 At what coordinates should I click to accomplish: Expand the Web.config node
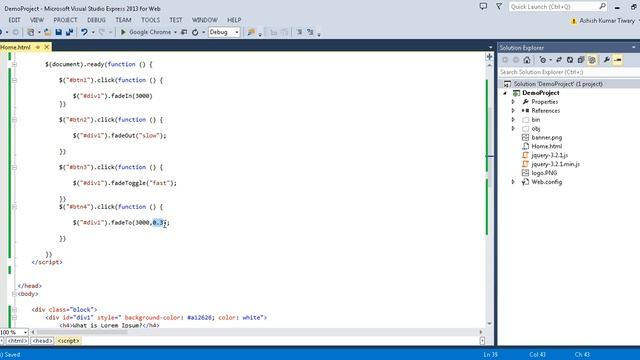(x=513, y=182)
